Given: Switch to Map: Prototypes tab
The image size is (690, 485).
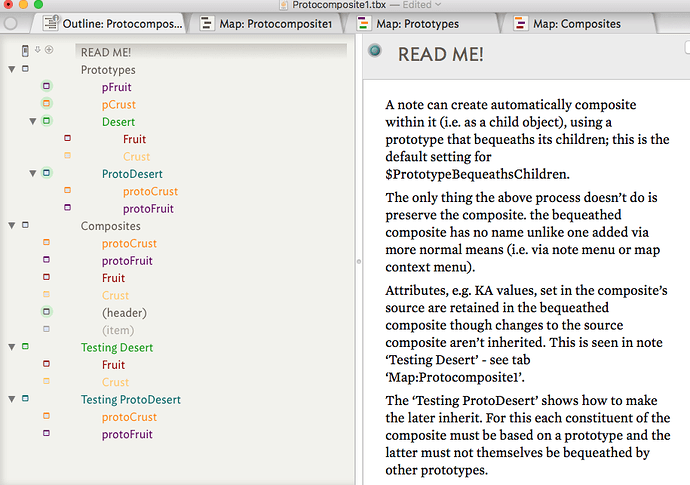Looking at the screenshot, I should pos(422,23).
